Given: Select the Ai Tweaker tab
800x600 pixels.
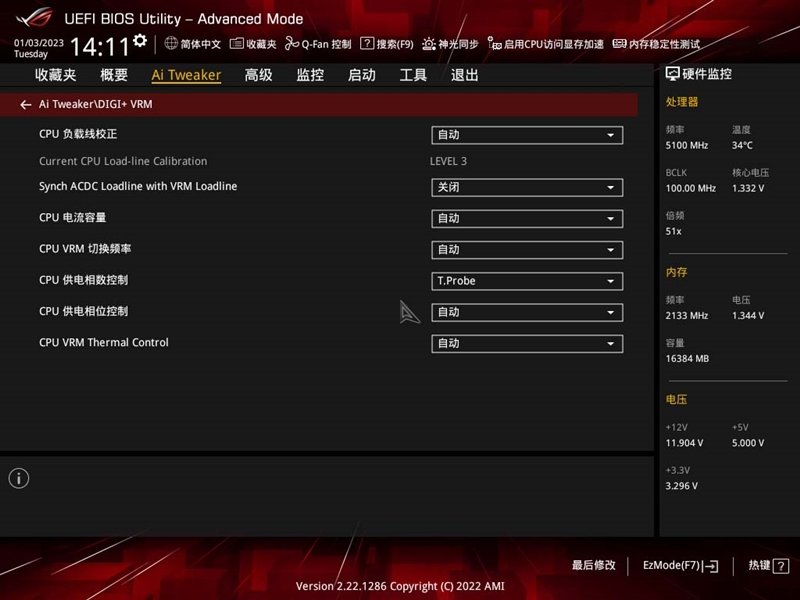Looking at the screenshot, I should [x=186, y=75].
